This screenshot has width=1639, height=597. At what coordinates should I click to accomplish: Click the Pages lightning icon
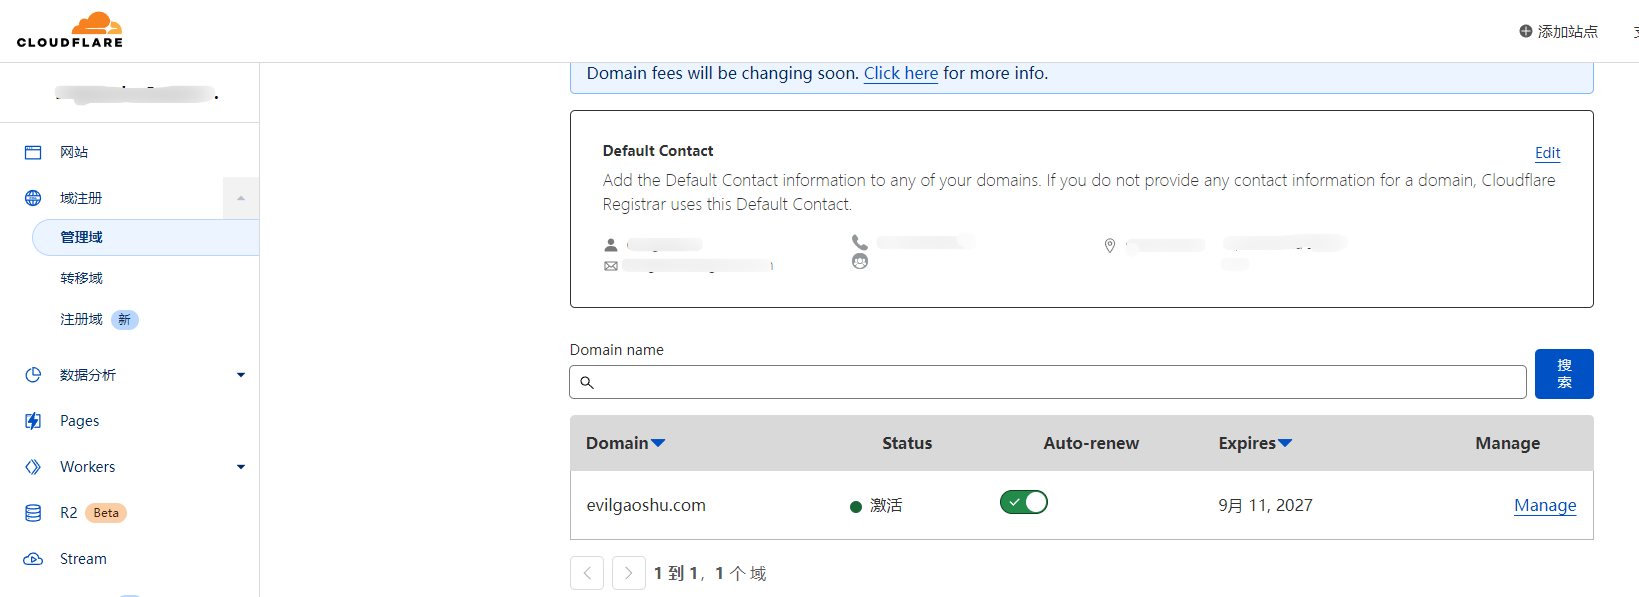coord(33,421)
